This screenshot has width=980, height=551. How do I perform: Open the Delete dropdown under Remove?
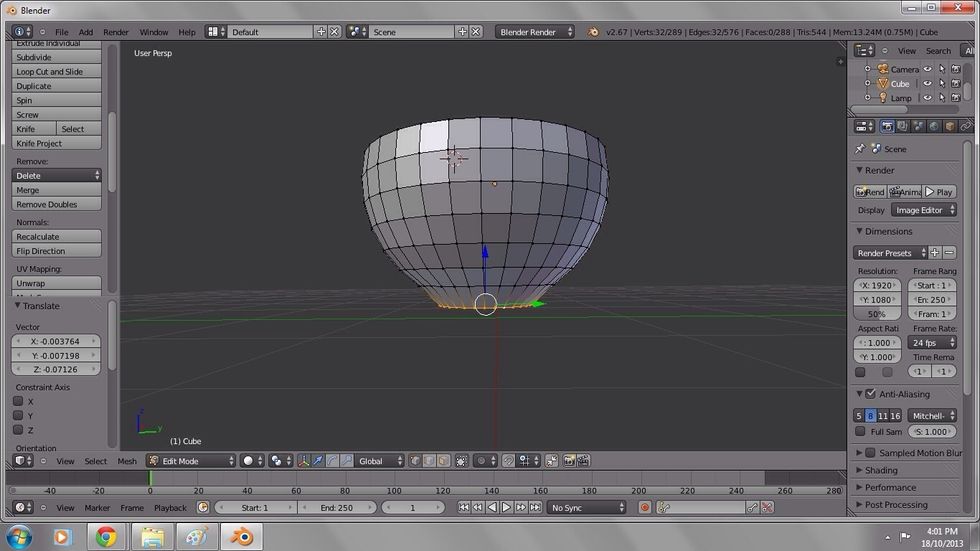56,176
